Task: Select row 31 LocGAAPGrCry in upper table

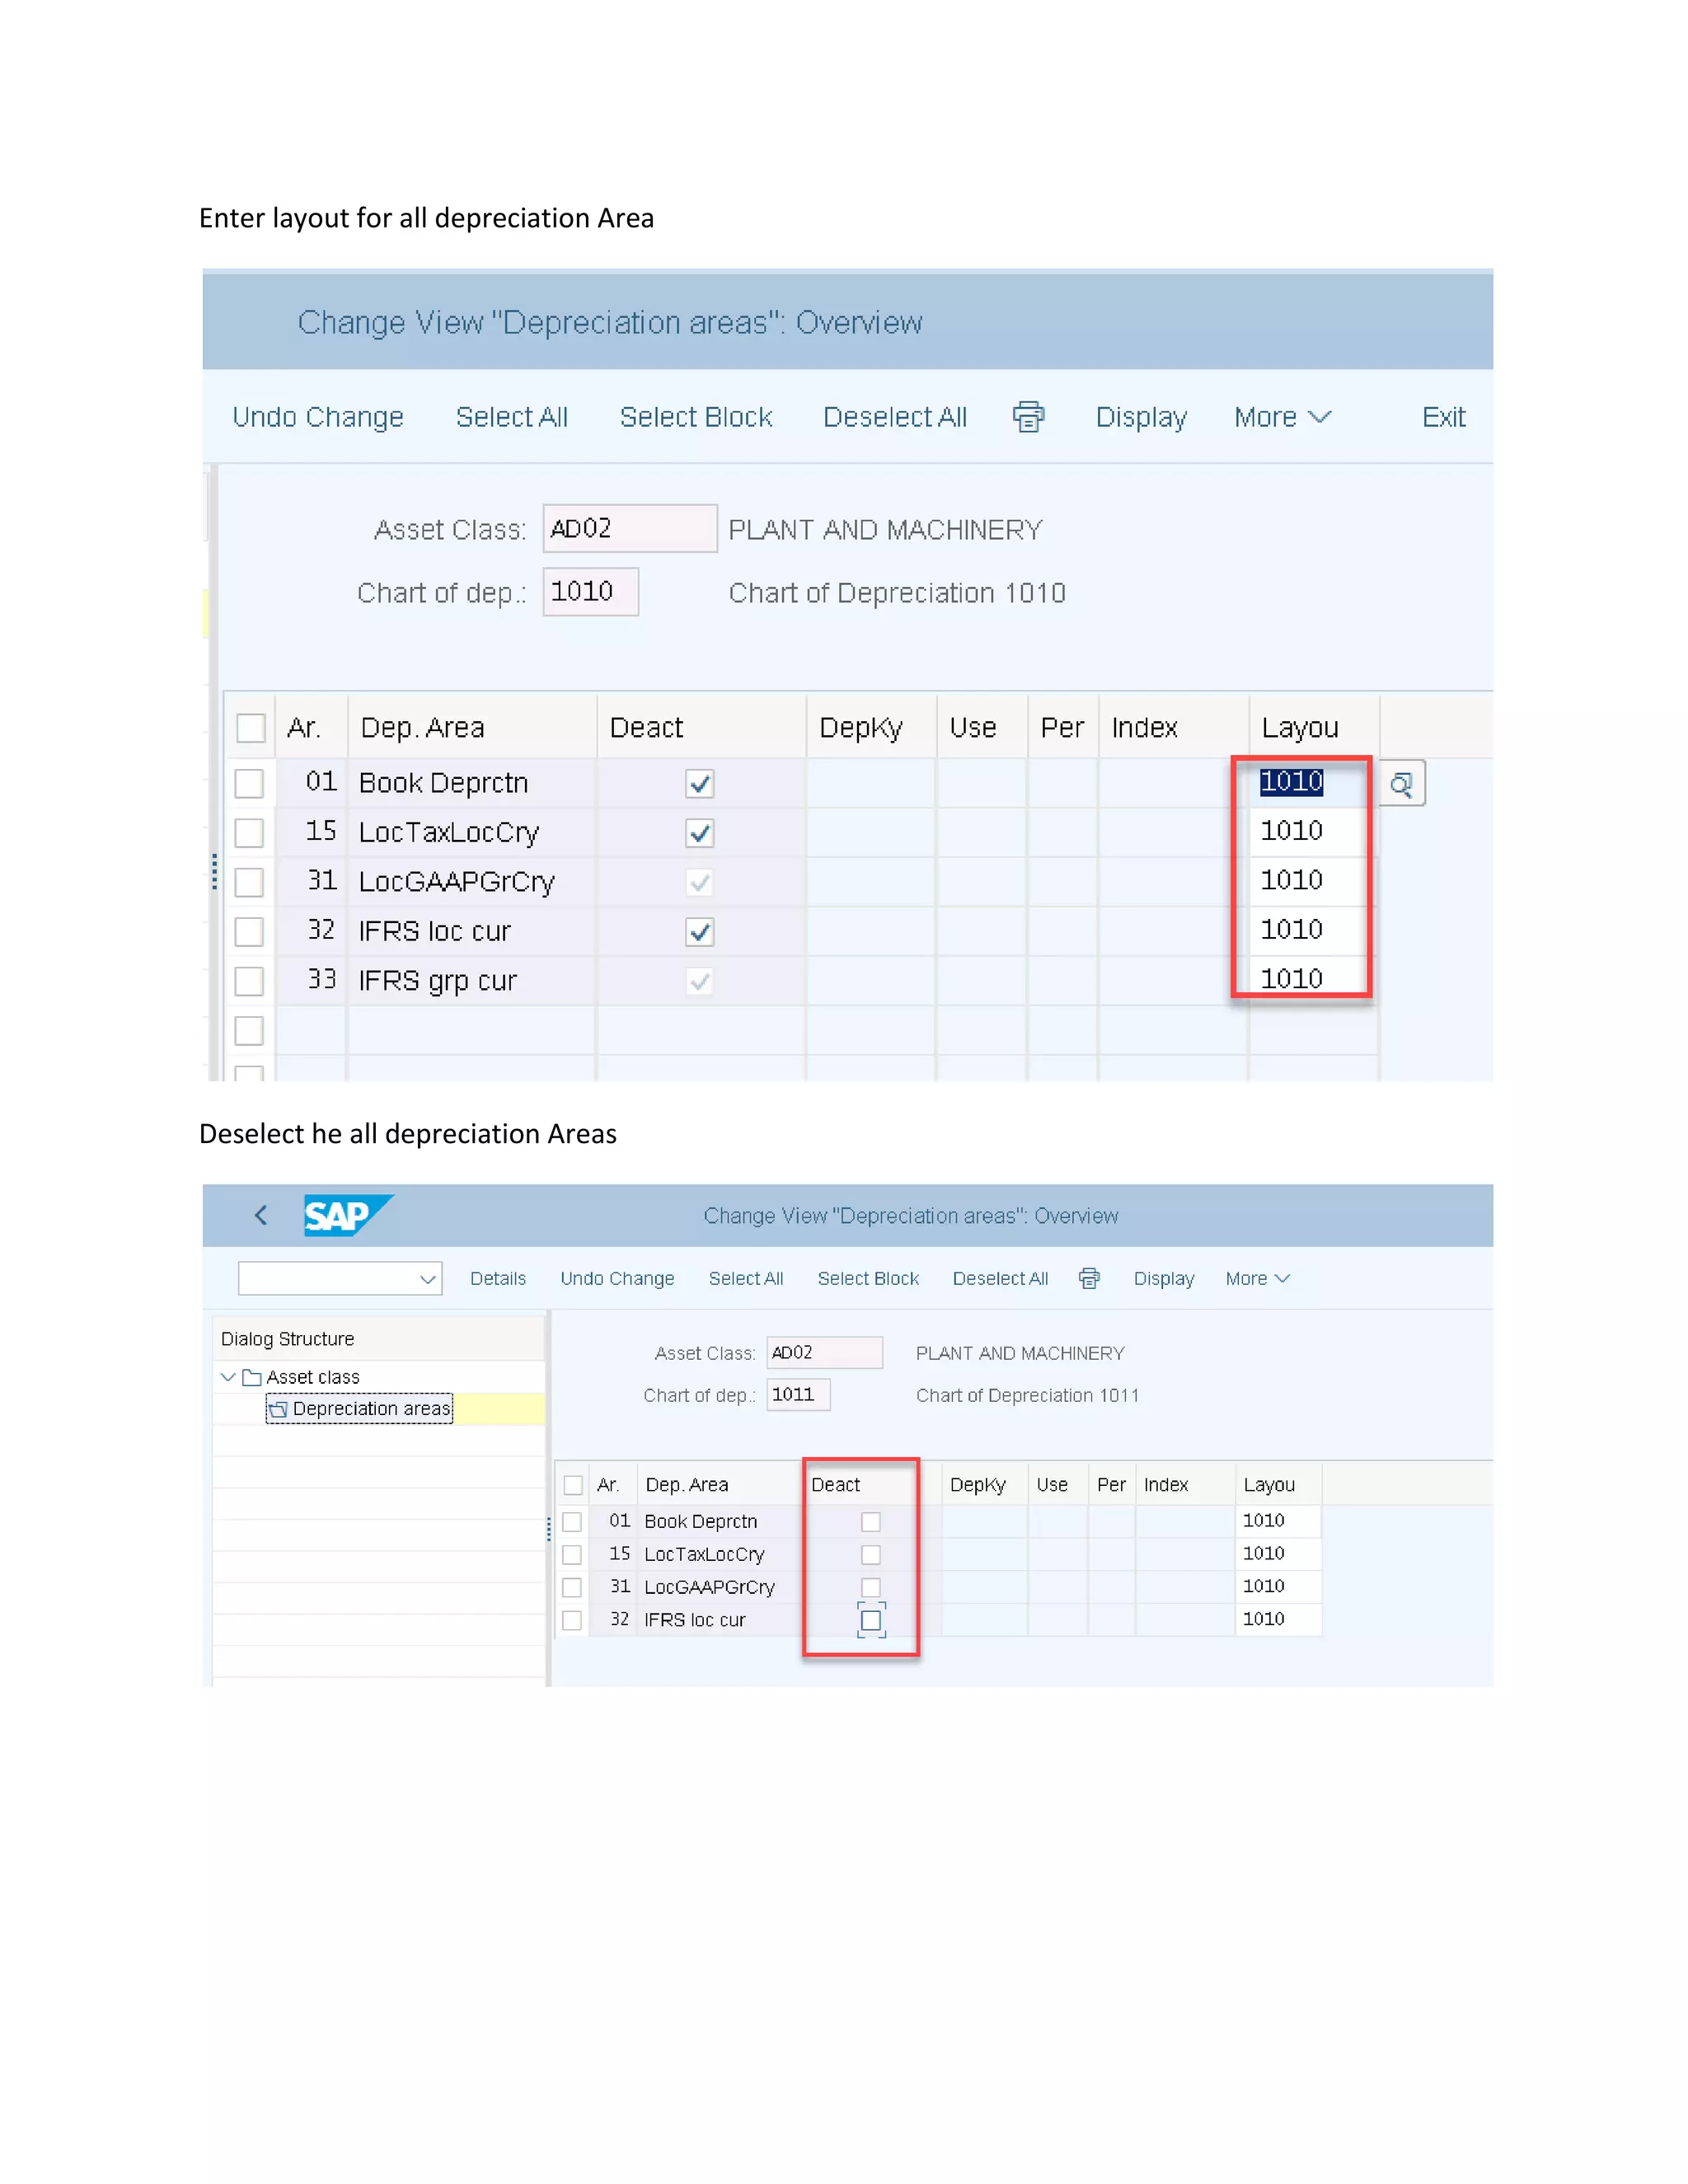Action: (x=249, y=881)
